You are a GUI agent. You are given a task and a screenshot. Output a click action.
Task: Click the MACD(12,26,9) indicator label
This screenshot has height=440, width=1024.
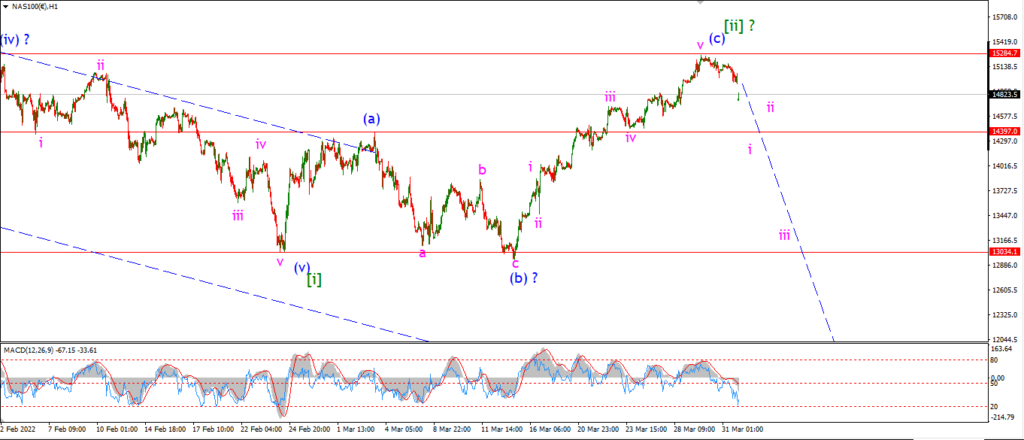(x=26, y=350)
